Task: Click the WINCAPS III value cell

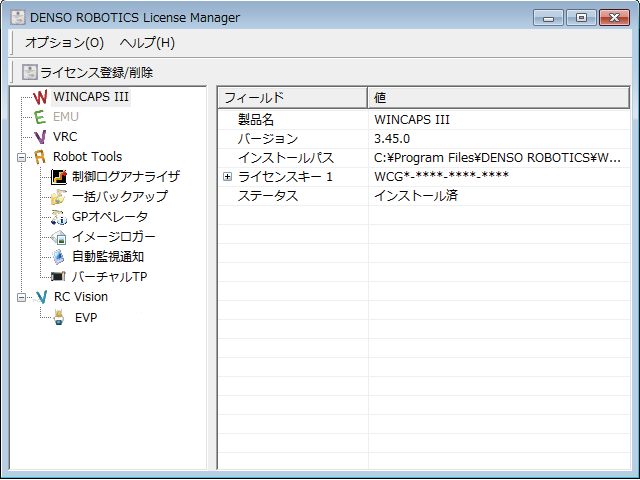Action: point(499,120)
